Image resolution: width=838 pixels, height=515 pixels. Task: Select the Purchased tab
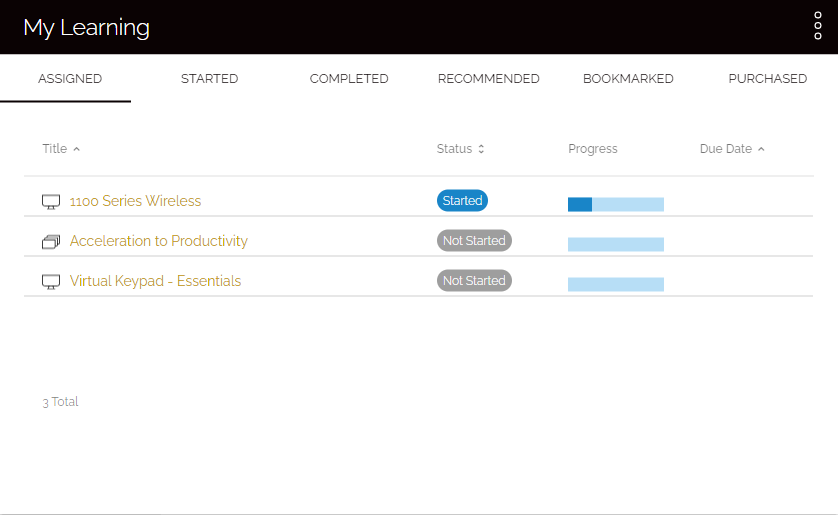[767, 79]
